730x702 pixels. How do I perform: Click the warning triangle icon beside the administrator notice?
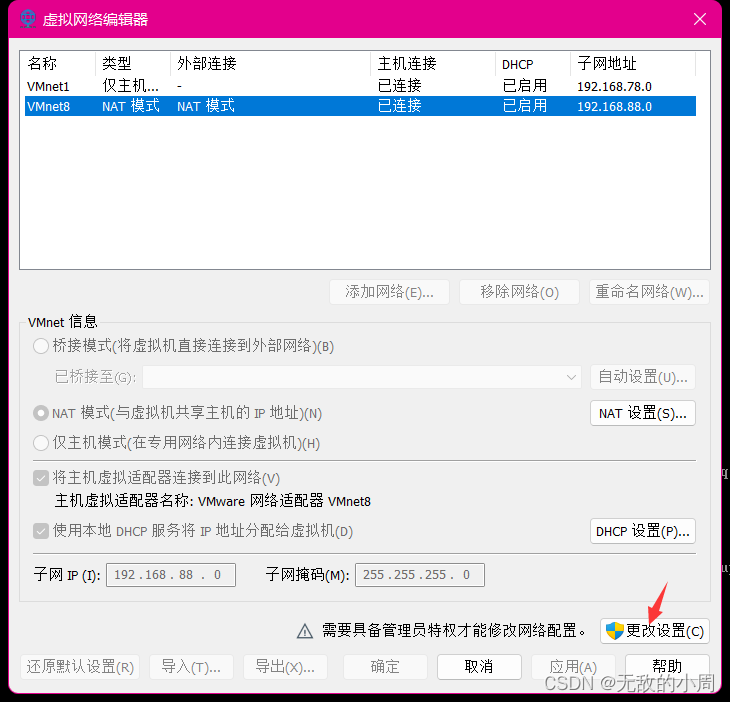[305, 631]
